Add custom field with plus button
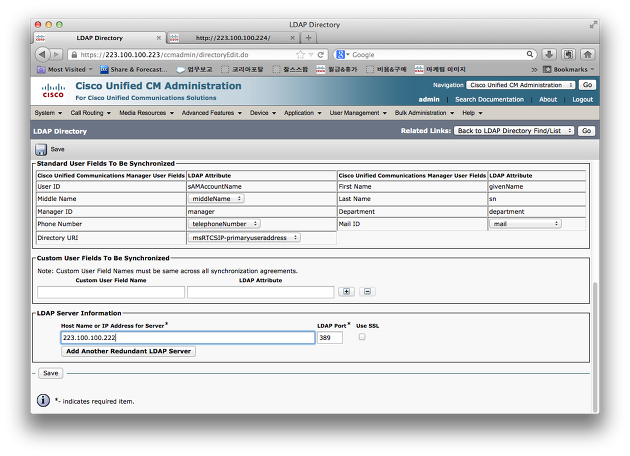The width and height of the screenshot is (630, 456). [x=346, y=292]
